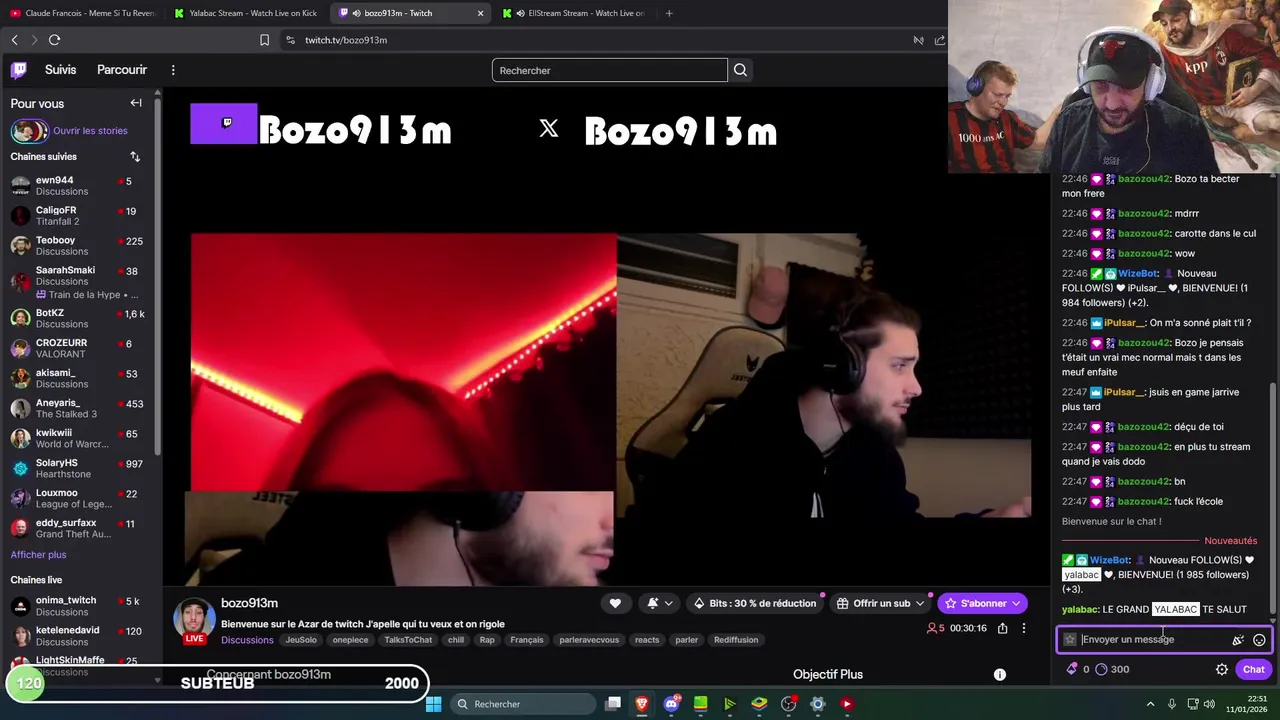Open CROZEURR VALORANT channel
Viewport: 1280px width, 720px height.
pos(80,348)
